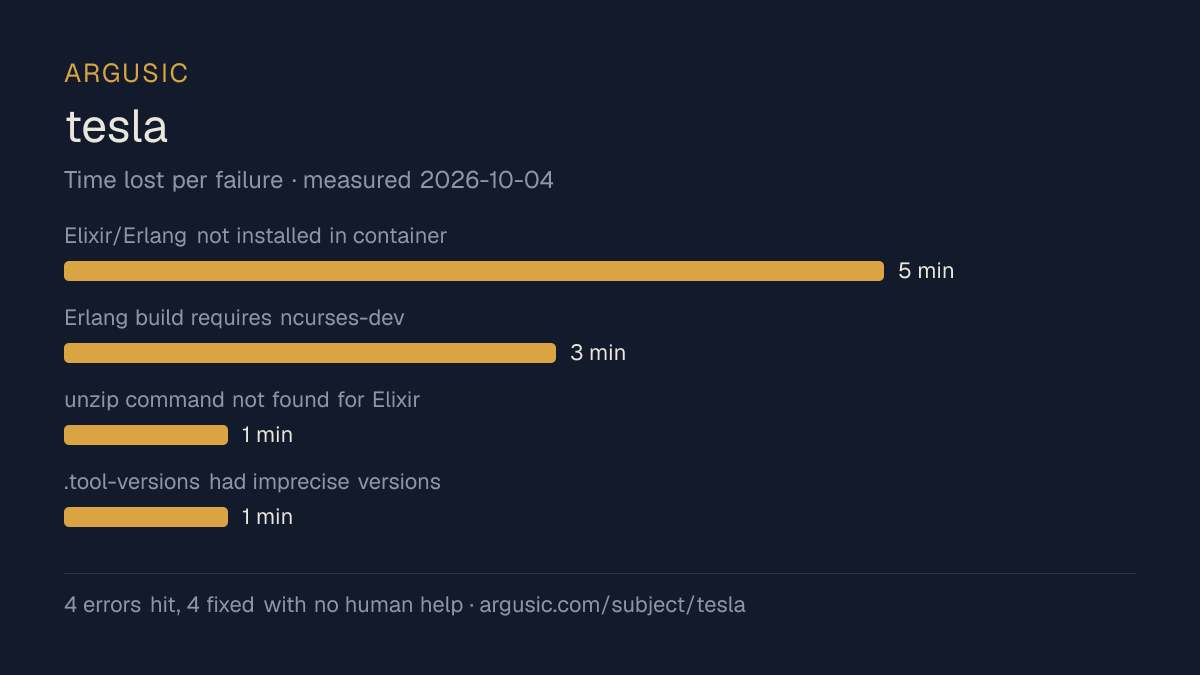Click the unzip command not found label
Viewport: 1200px width, 675px height.
(242, 400)
